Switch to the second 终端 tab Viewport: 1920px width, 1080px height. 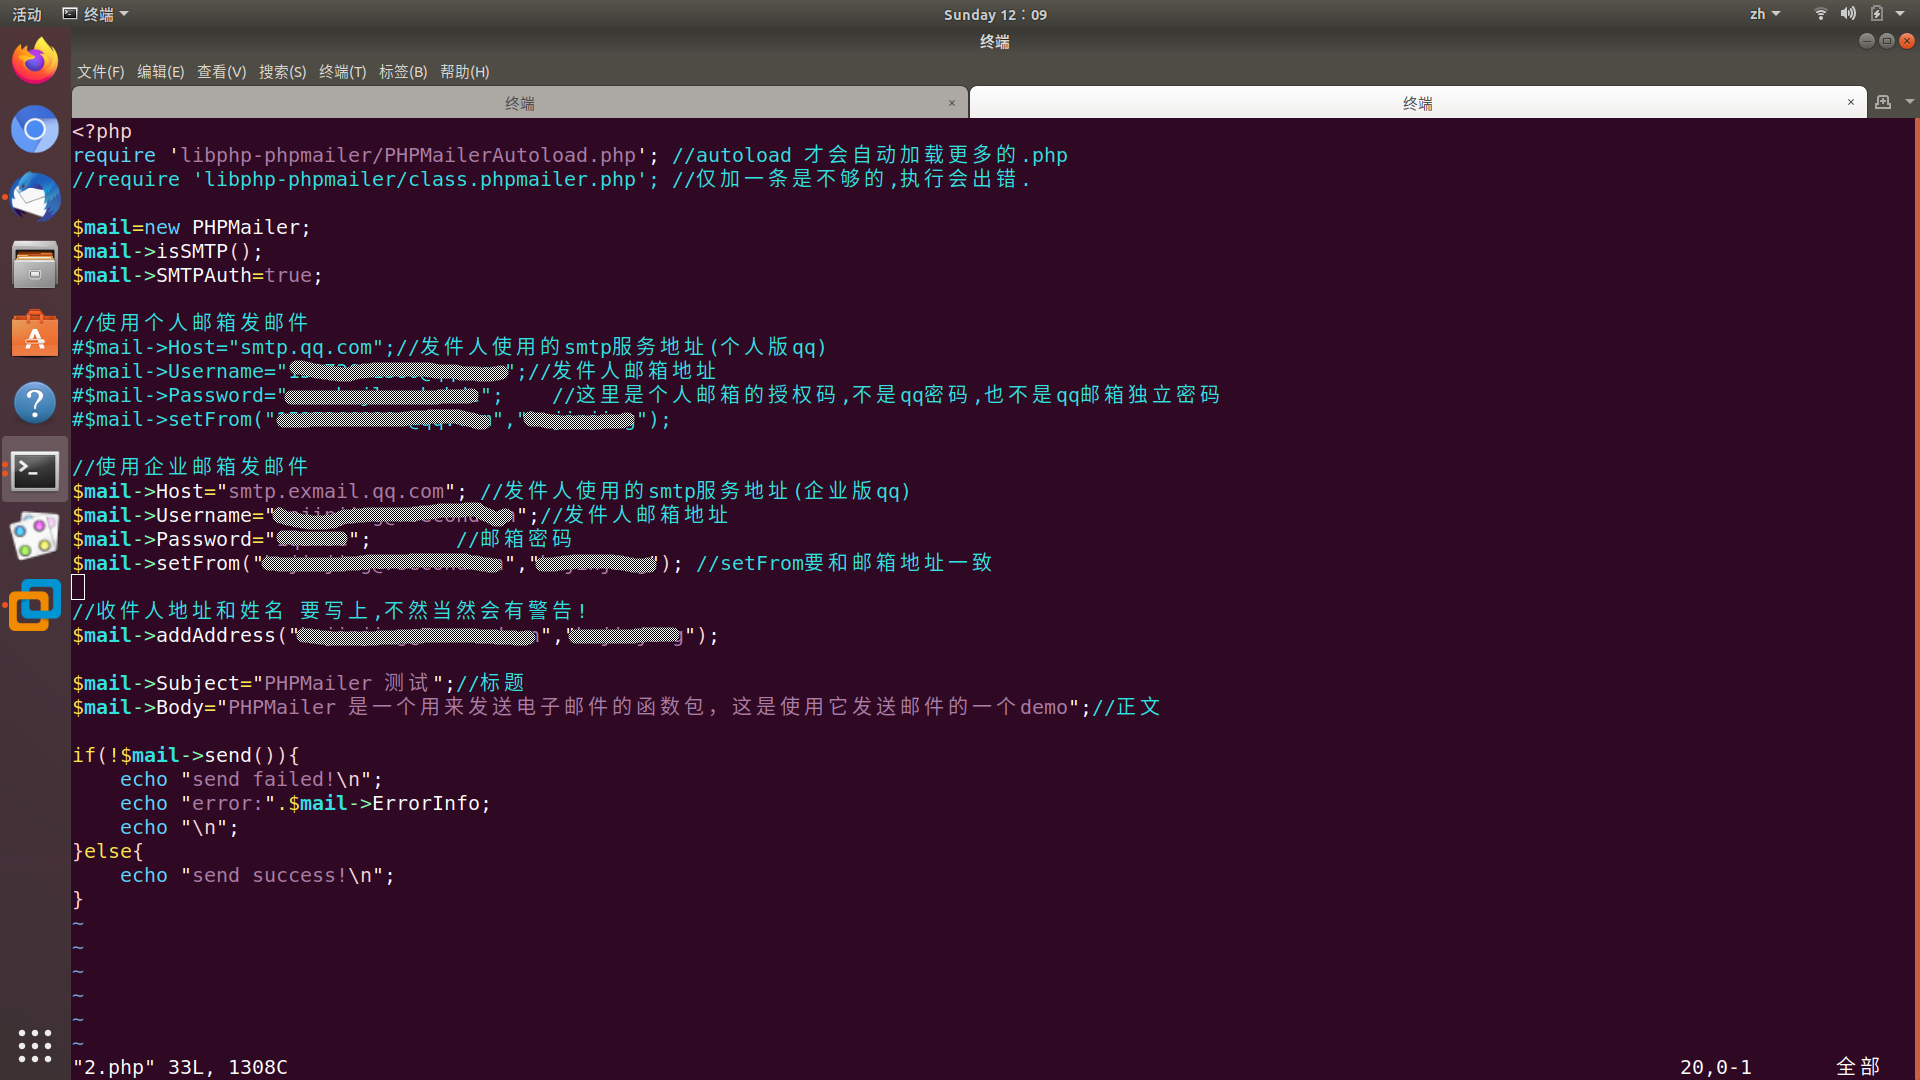click(1417, 102)
